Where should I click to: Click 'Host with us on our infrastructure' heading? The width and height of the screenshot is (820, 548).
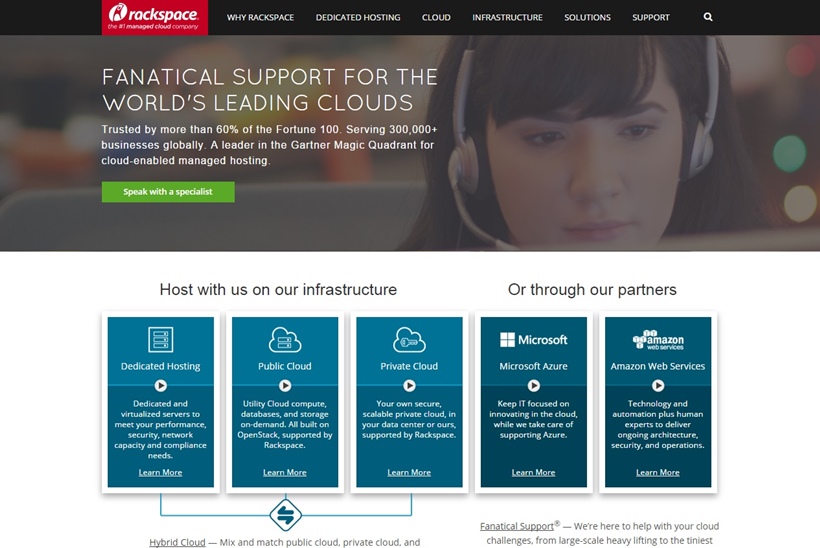[278, 289]
